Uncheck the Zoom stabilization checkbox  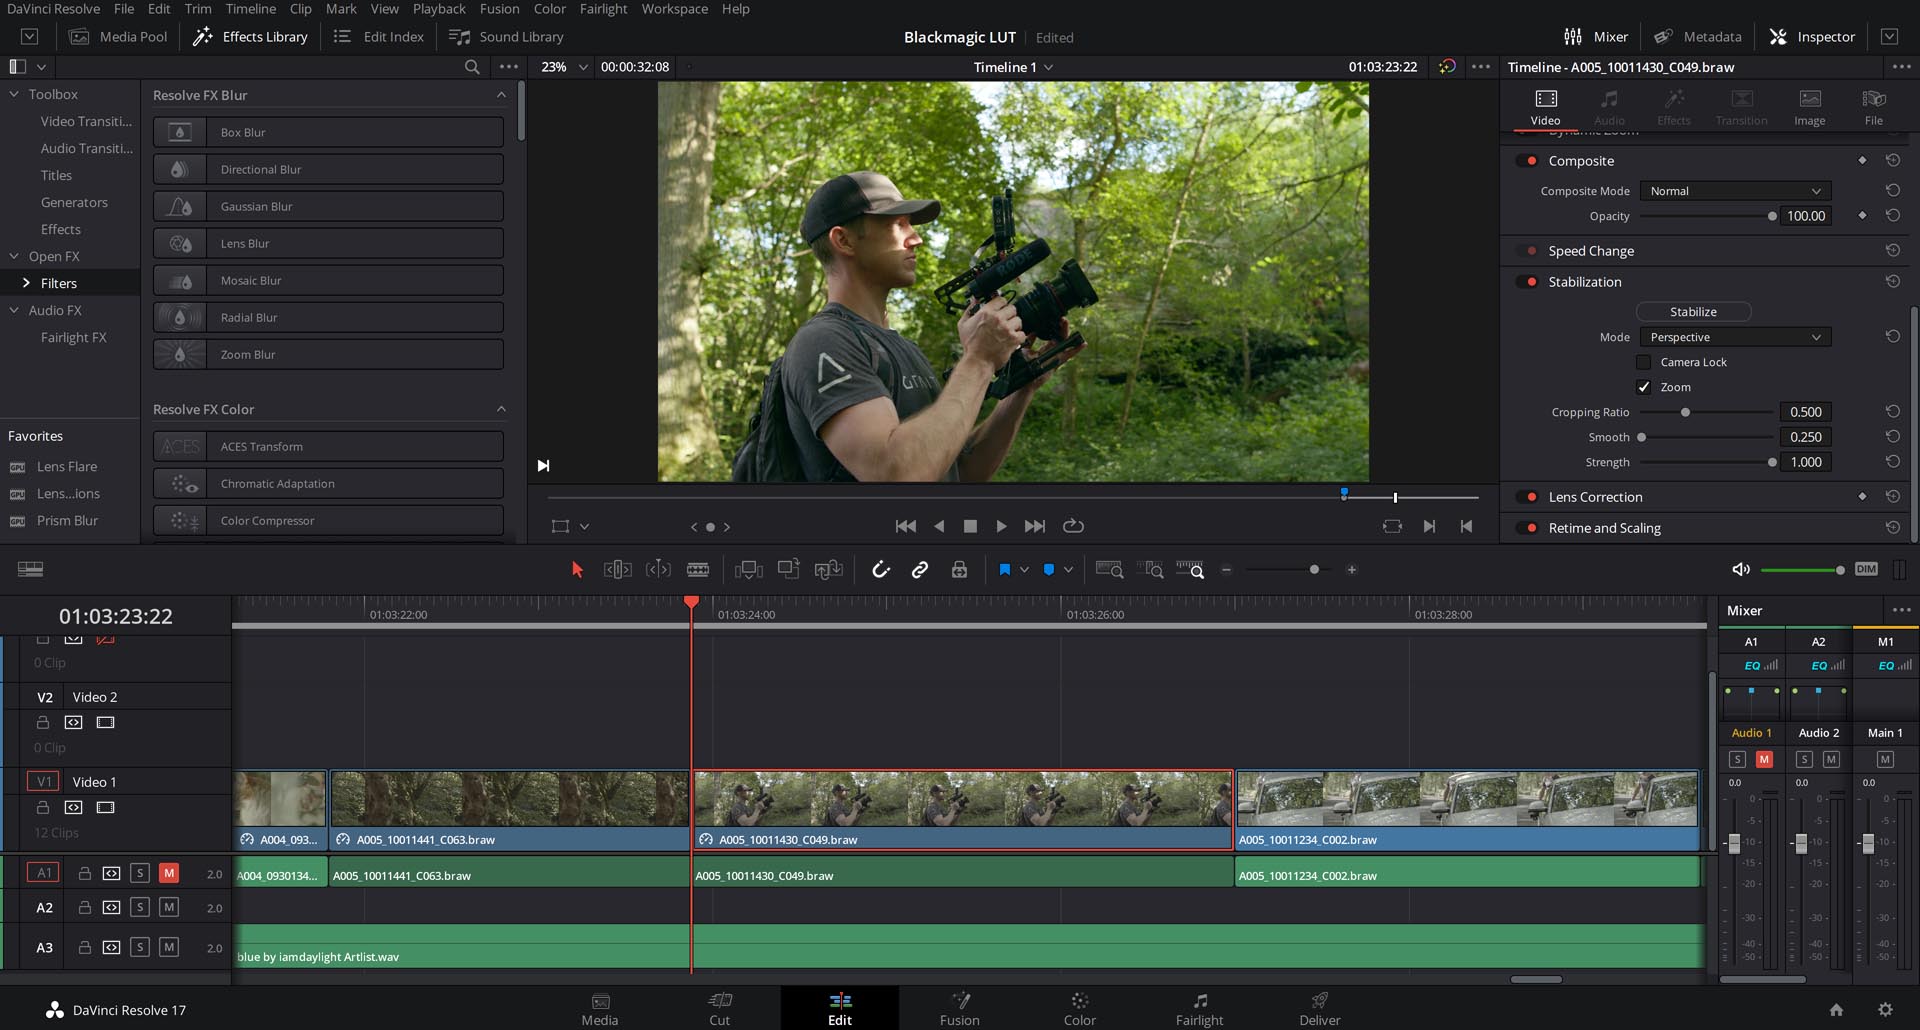(x=1643, y=387)
